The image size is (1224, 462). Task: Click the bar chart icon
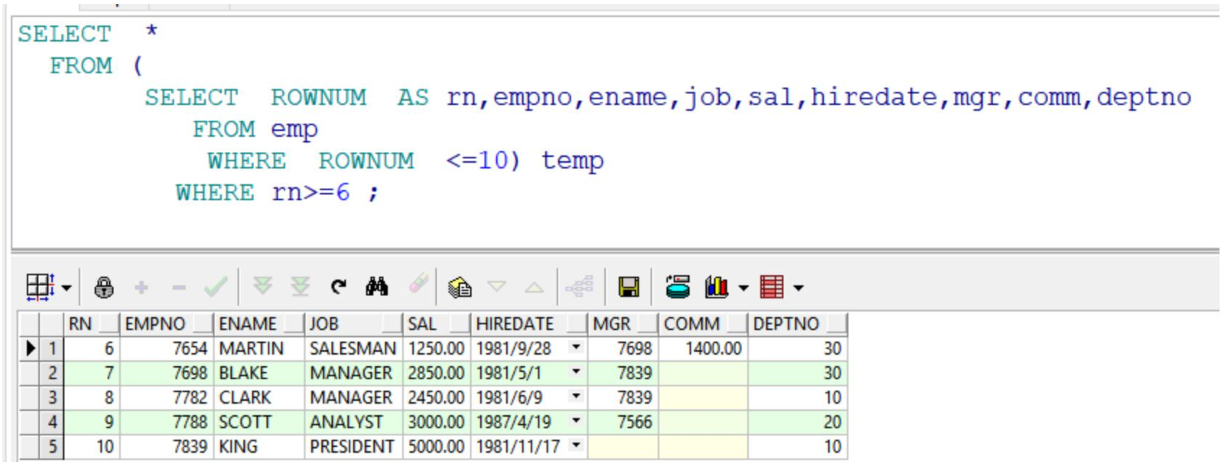(x=716, y=288)
